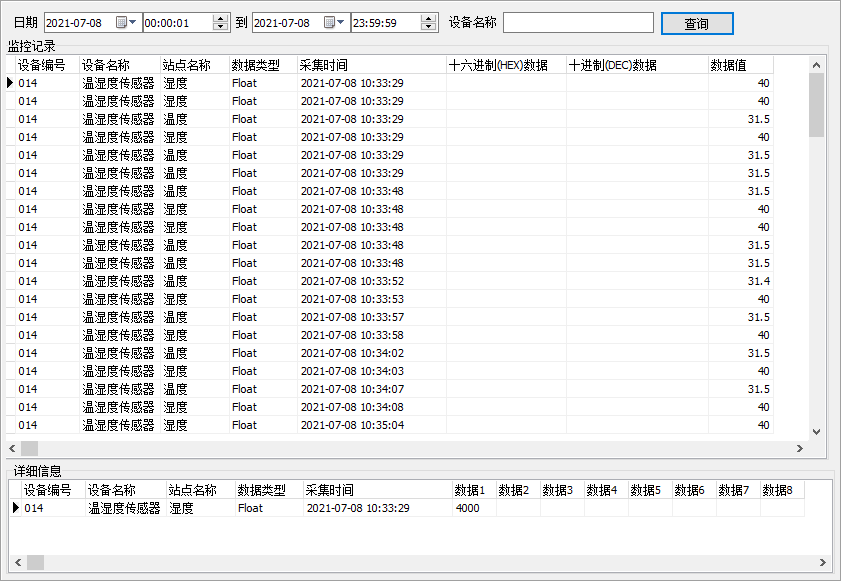
Task: Click 数据5 column header in 详细信息
Action: [650, 490]
